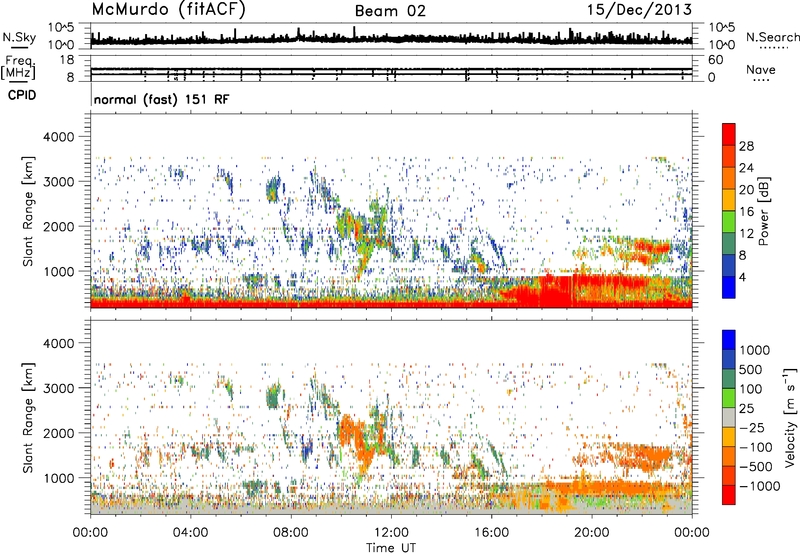Click the 2000 tick on the velocity panel
This screenshot has width=800, height=554.
[59, 434]
